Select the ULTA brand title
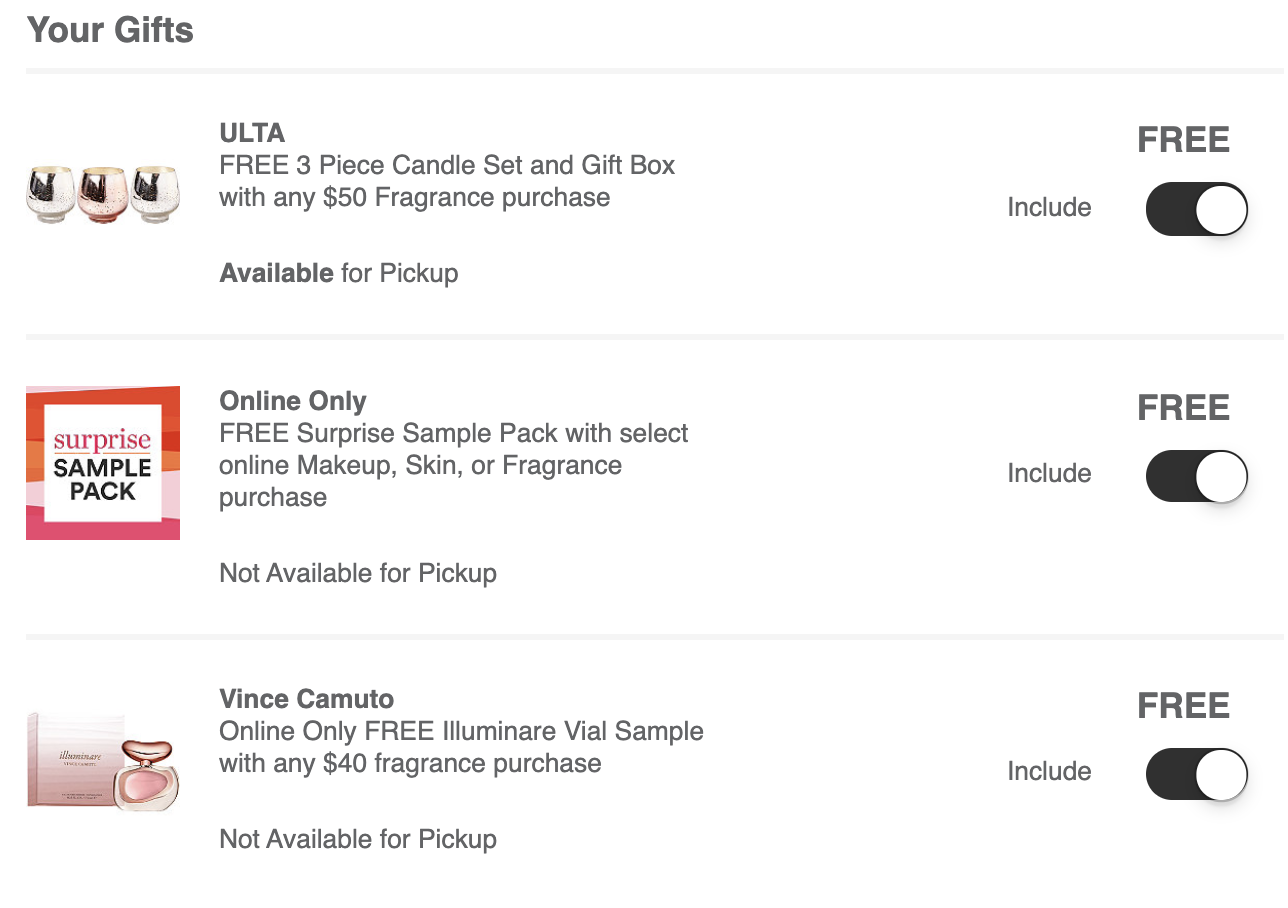This screenshot has height=908, width=1288. tap(252, 133)
